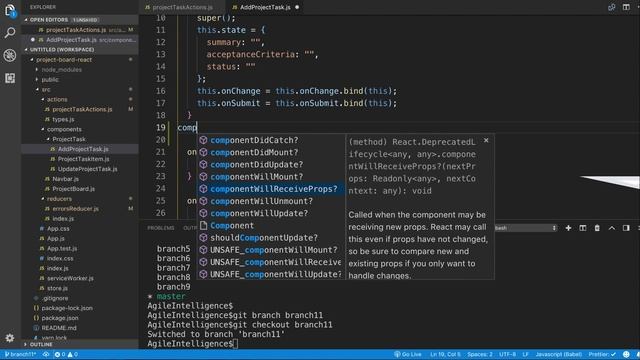Maximize the panel with the up chevron

coord(612,228)
